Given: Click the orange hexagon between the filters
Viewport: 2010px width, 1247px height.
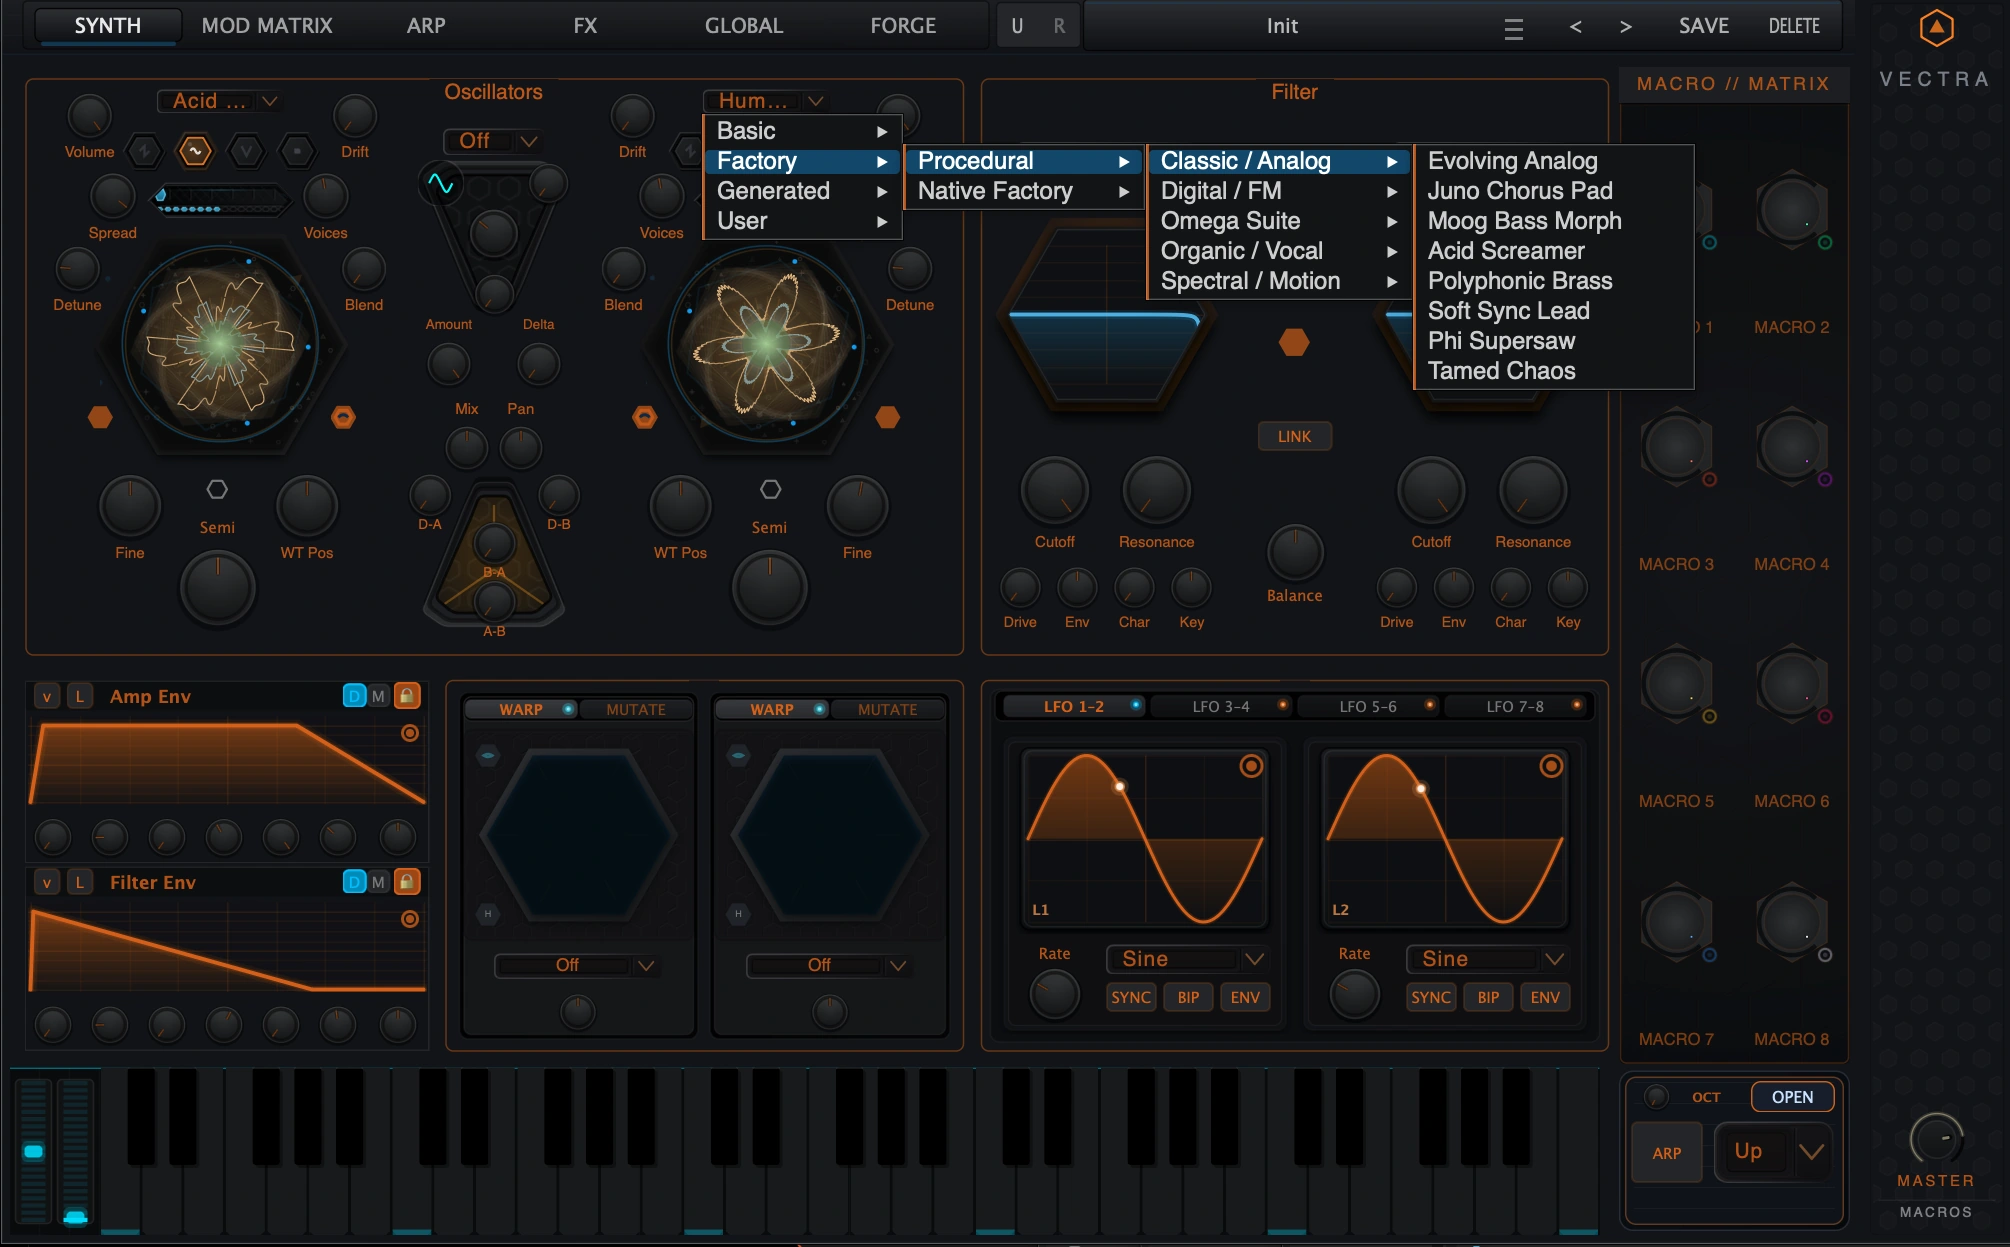Looking at the screenshot, I should 1294,342.
